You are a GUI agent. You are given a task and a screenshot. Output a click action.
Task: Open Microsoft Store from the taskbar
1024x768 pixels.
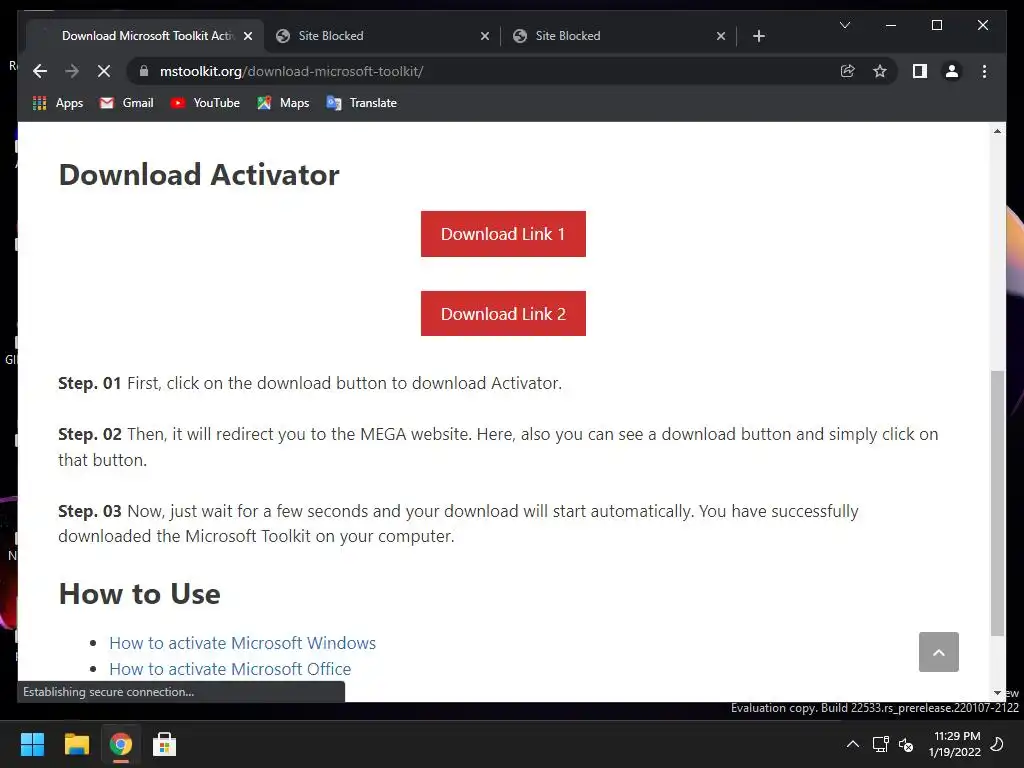tap(165, 744)
